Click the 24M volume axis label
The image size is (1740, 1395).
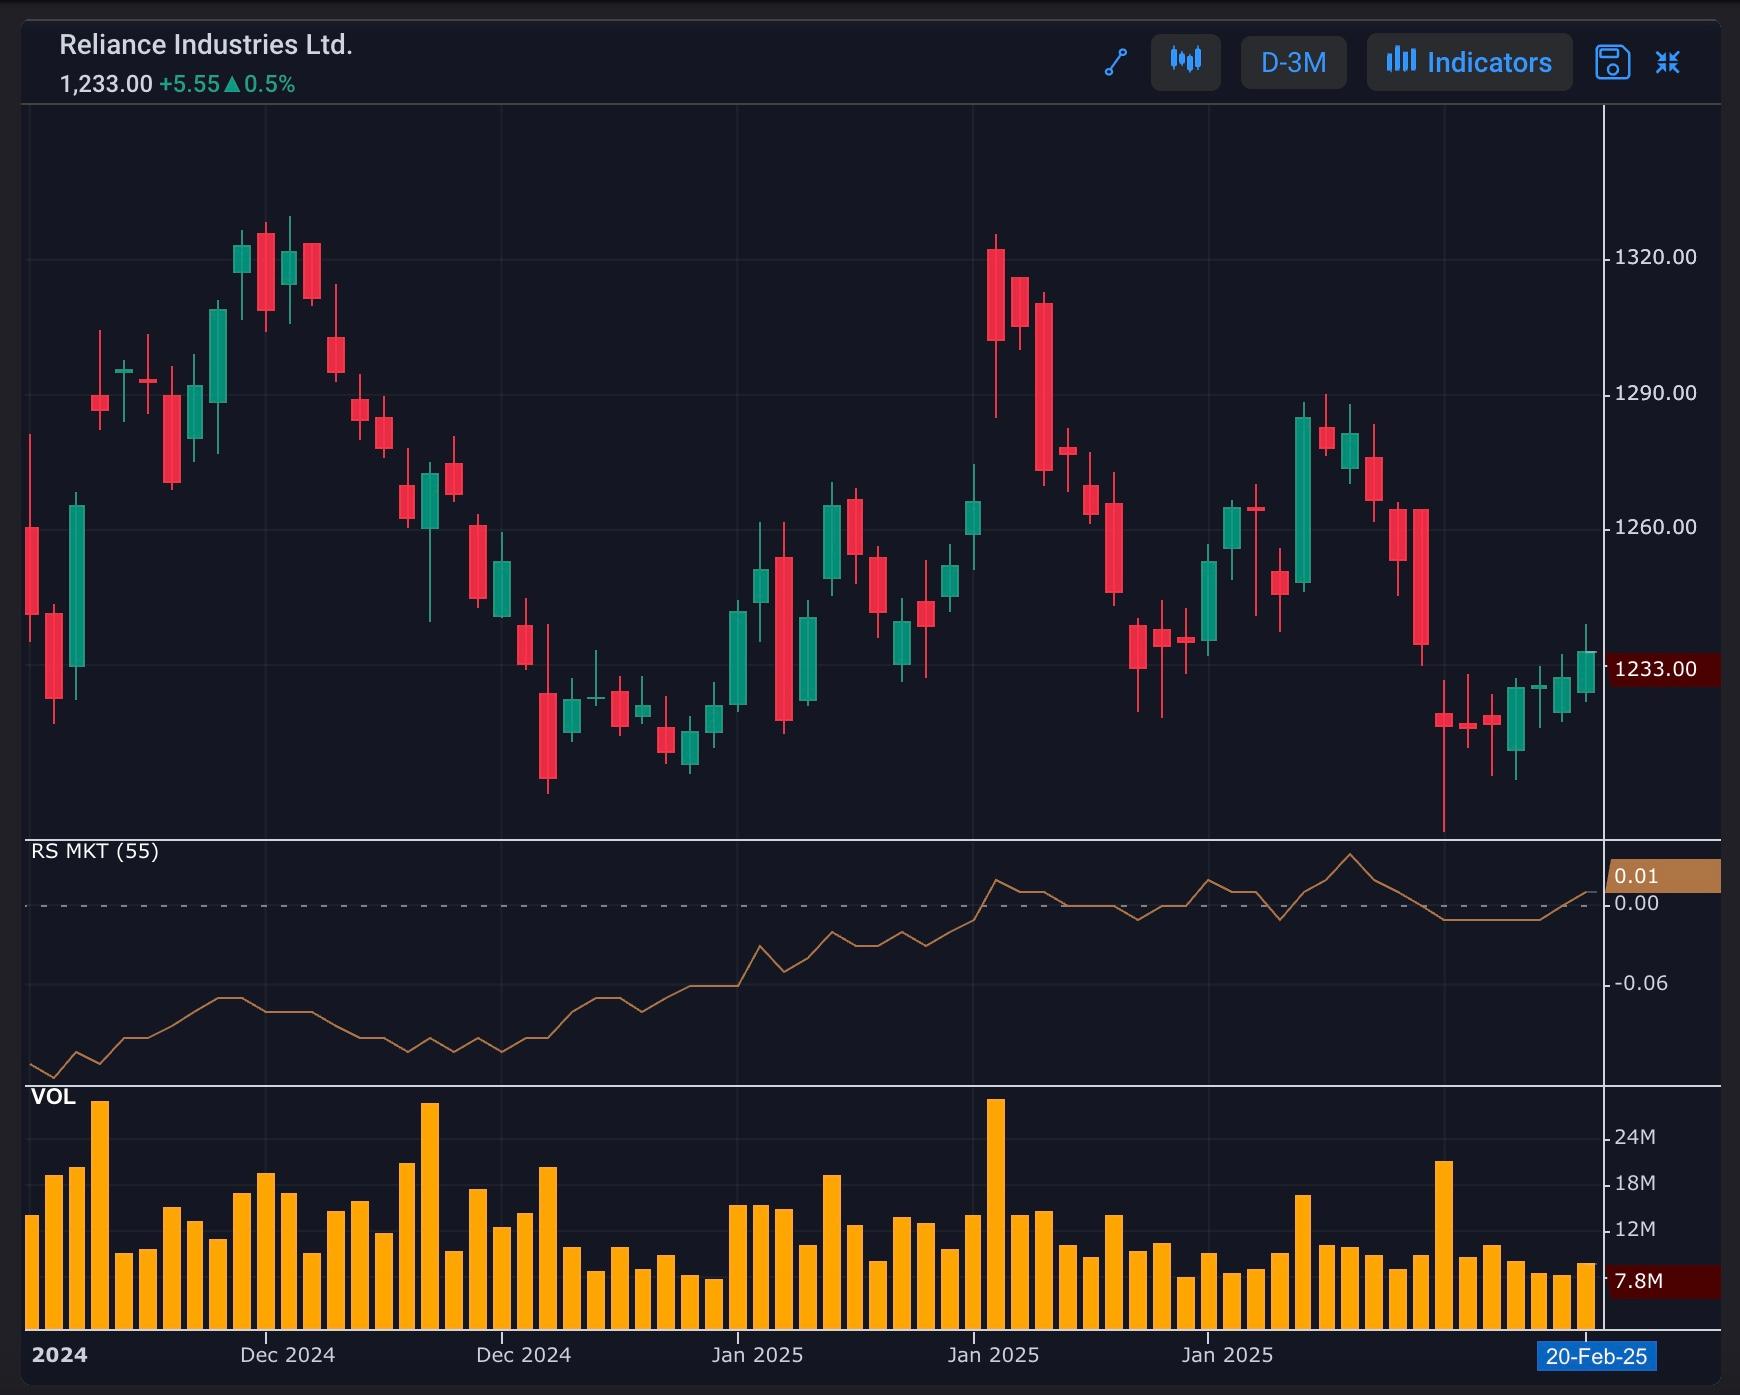pos(1635,1138)
